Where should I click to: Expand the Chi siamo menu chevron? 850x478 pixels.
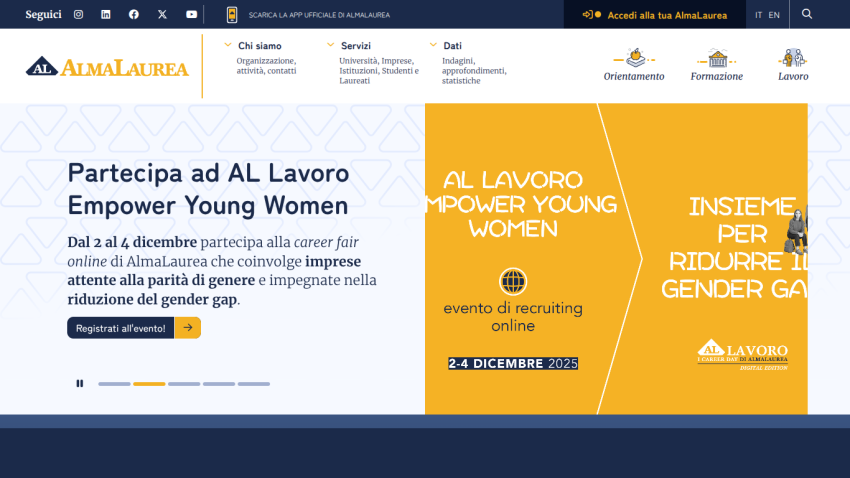pos(228,45)
